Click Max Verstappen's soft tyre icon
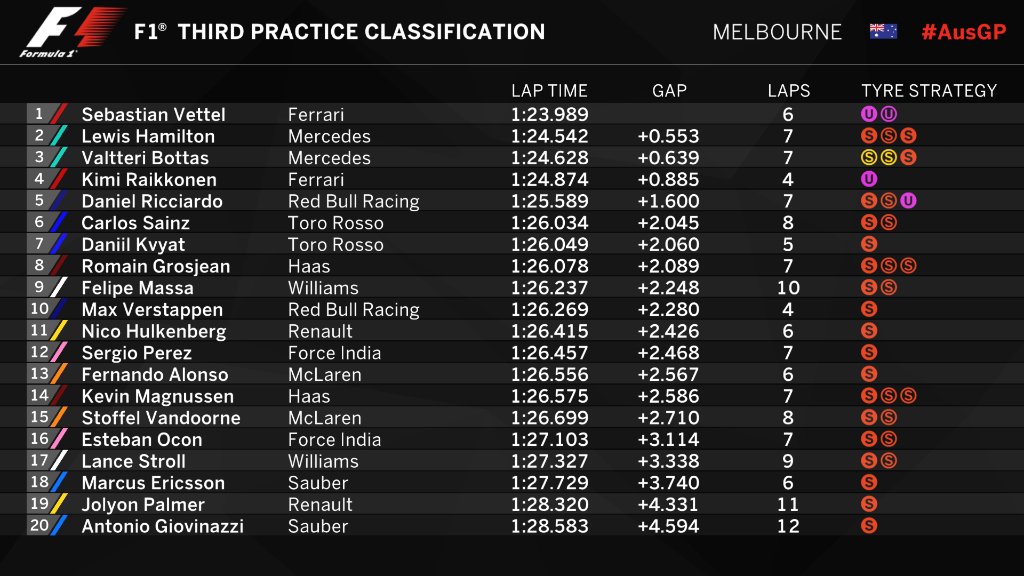The image size is (1024, 576). click(x=869, y=309)
